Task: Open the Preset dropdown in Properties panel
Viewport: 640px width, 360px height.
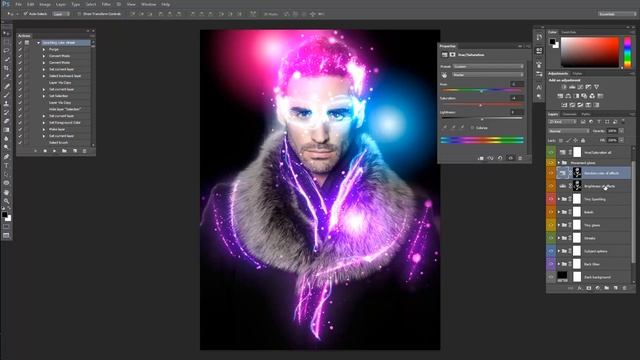Action: click(x=488, y=66)
